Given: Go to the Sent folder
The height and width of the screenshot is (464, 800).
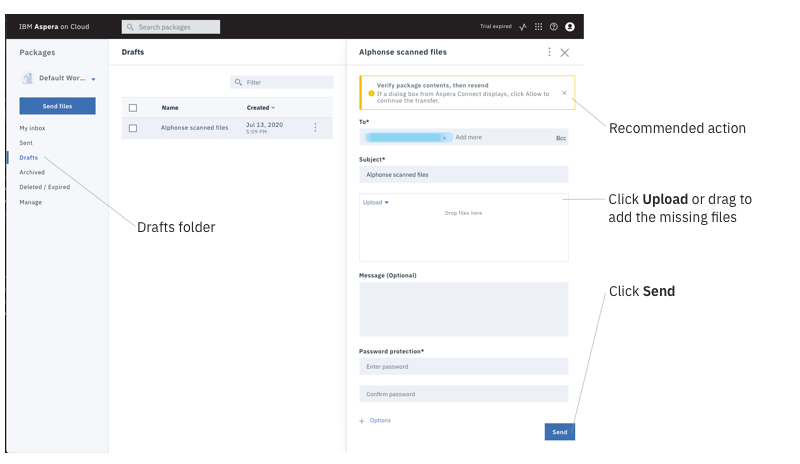Looking at the screenshot, I should tap(26, 143).
